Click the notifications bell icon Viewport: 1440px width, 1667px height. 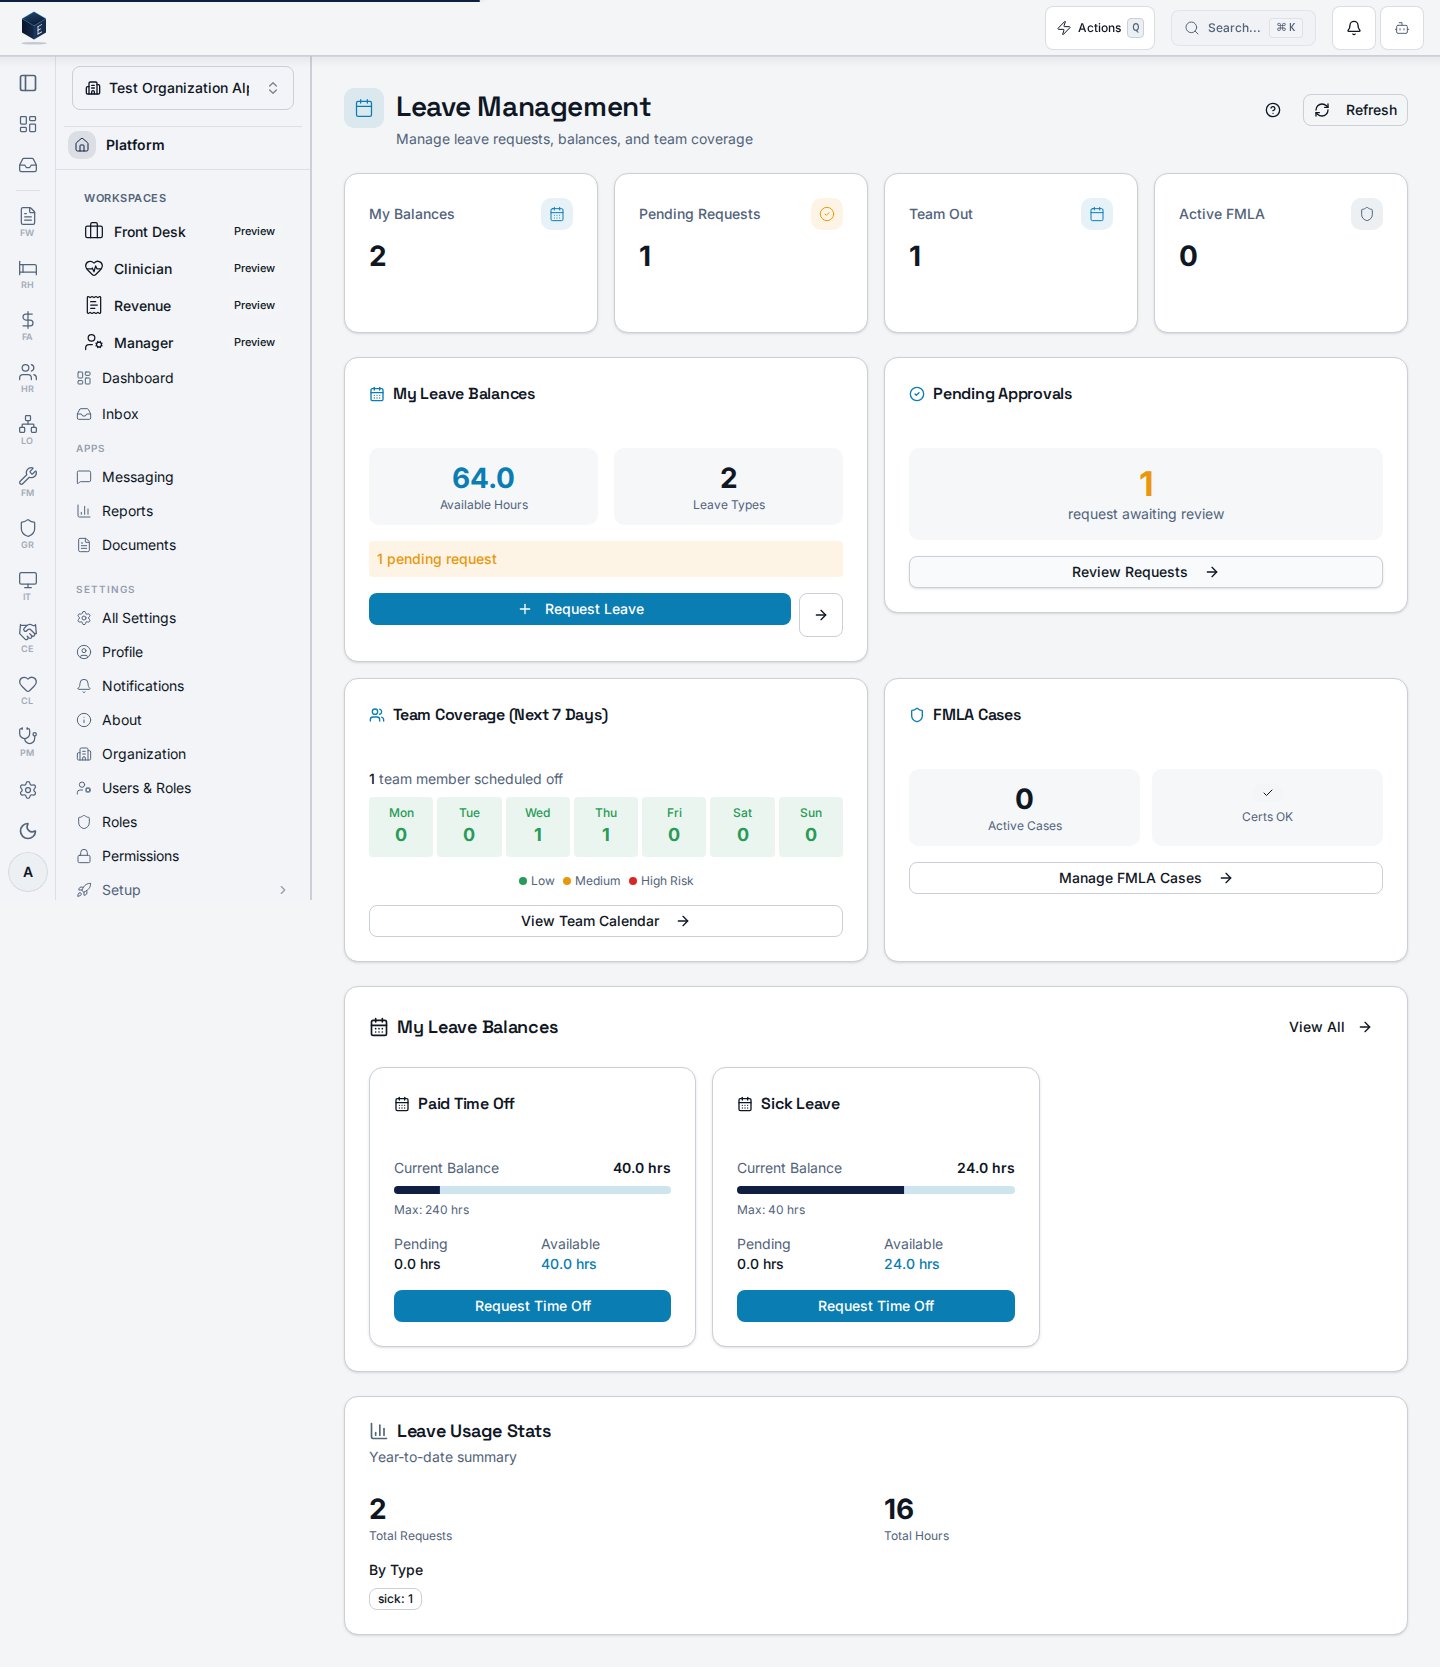(x=1354, y=28)
